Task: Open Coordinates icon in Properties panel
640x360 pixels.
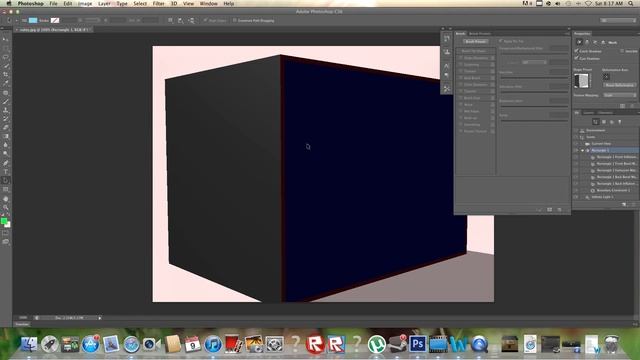Action: 603,42
